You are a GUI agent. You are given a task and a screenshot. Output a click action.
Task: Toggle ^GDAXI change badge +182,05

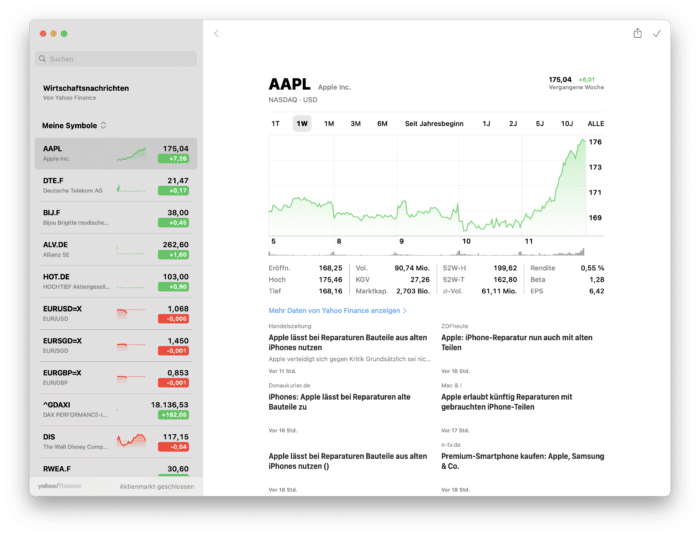click(x=173, y=415)
